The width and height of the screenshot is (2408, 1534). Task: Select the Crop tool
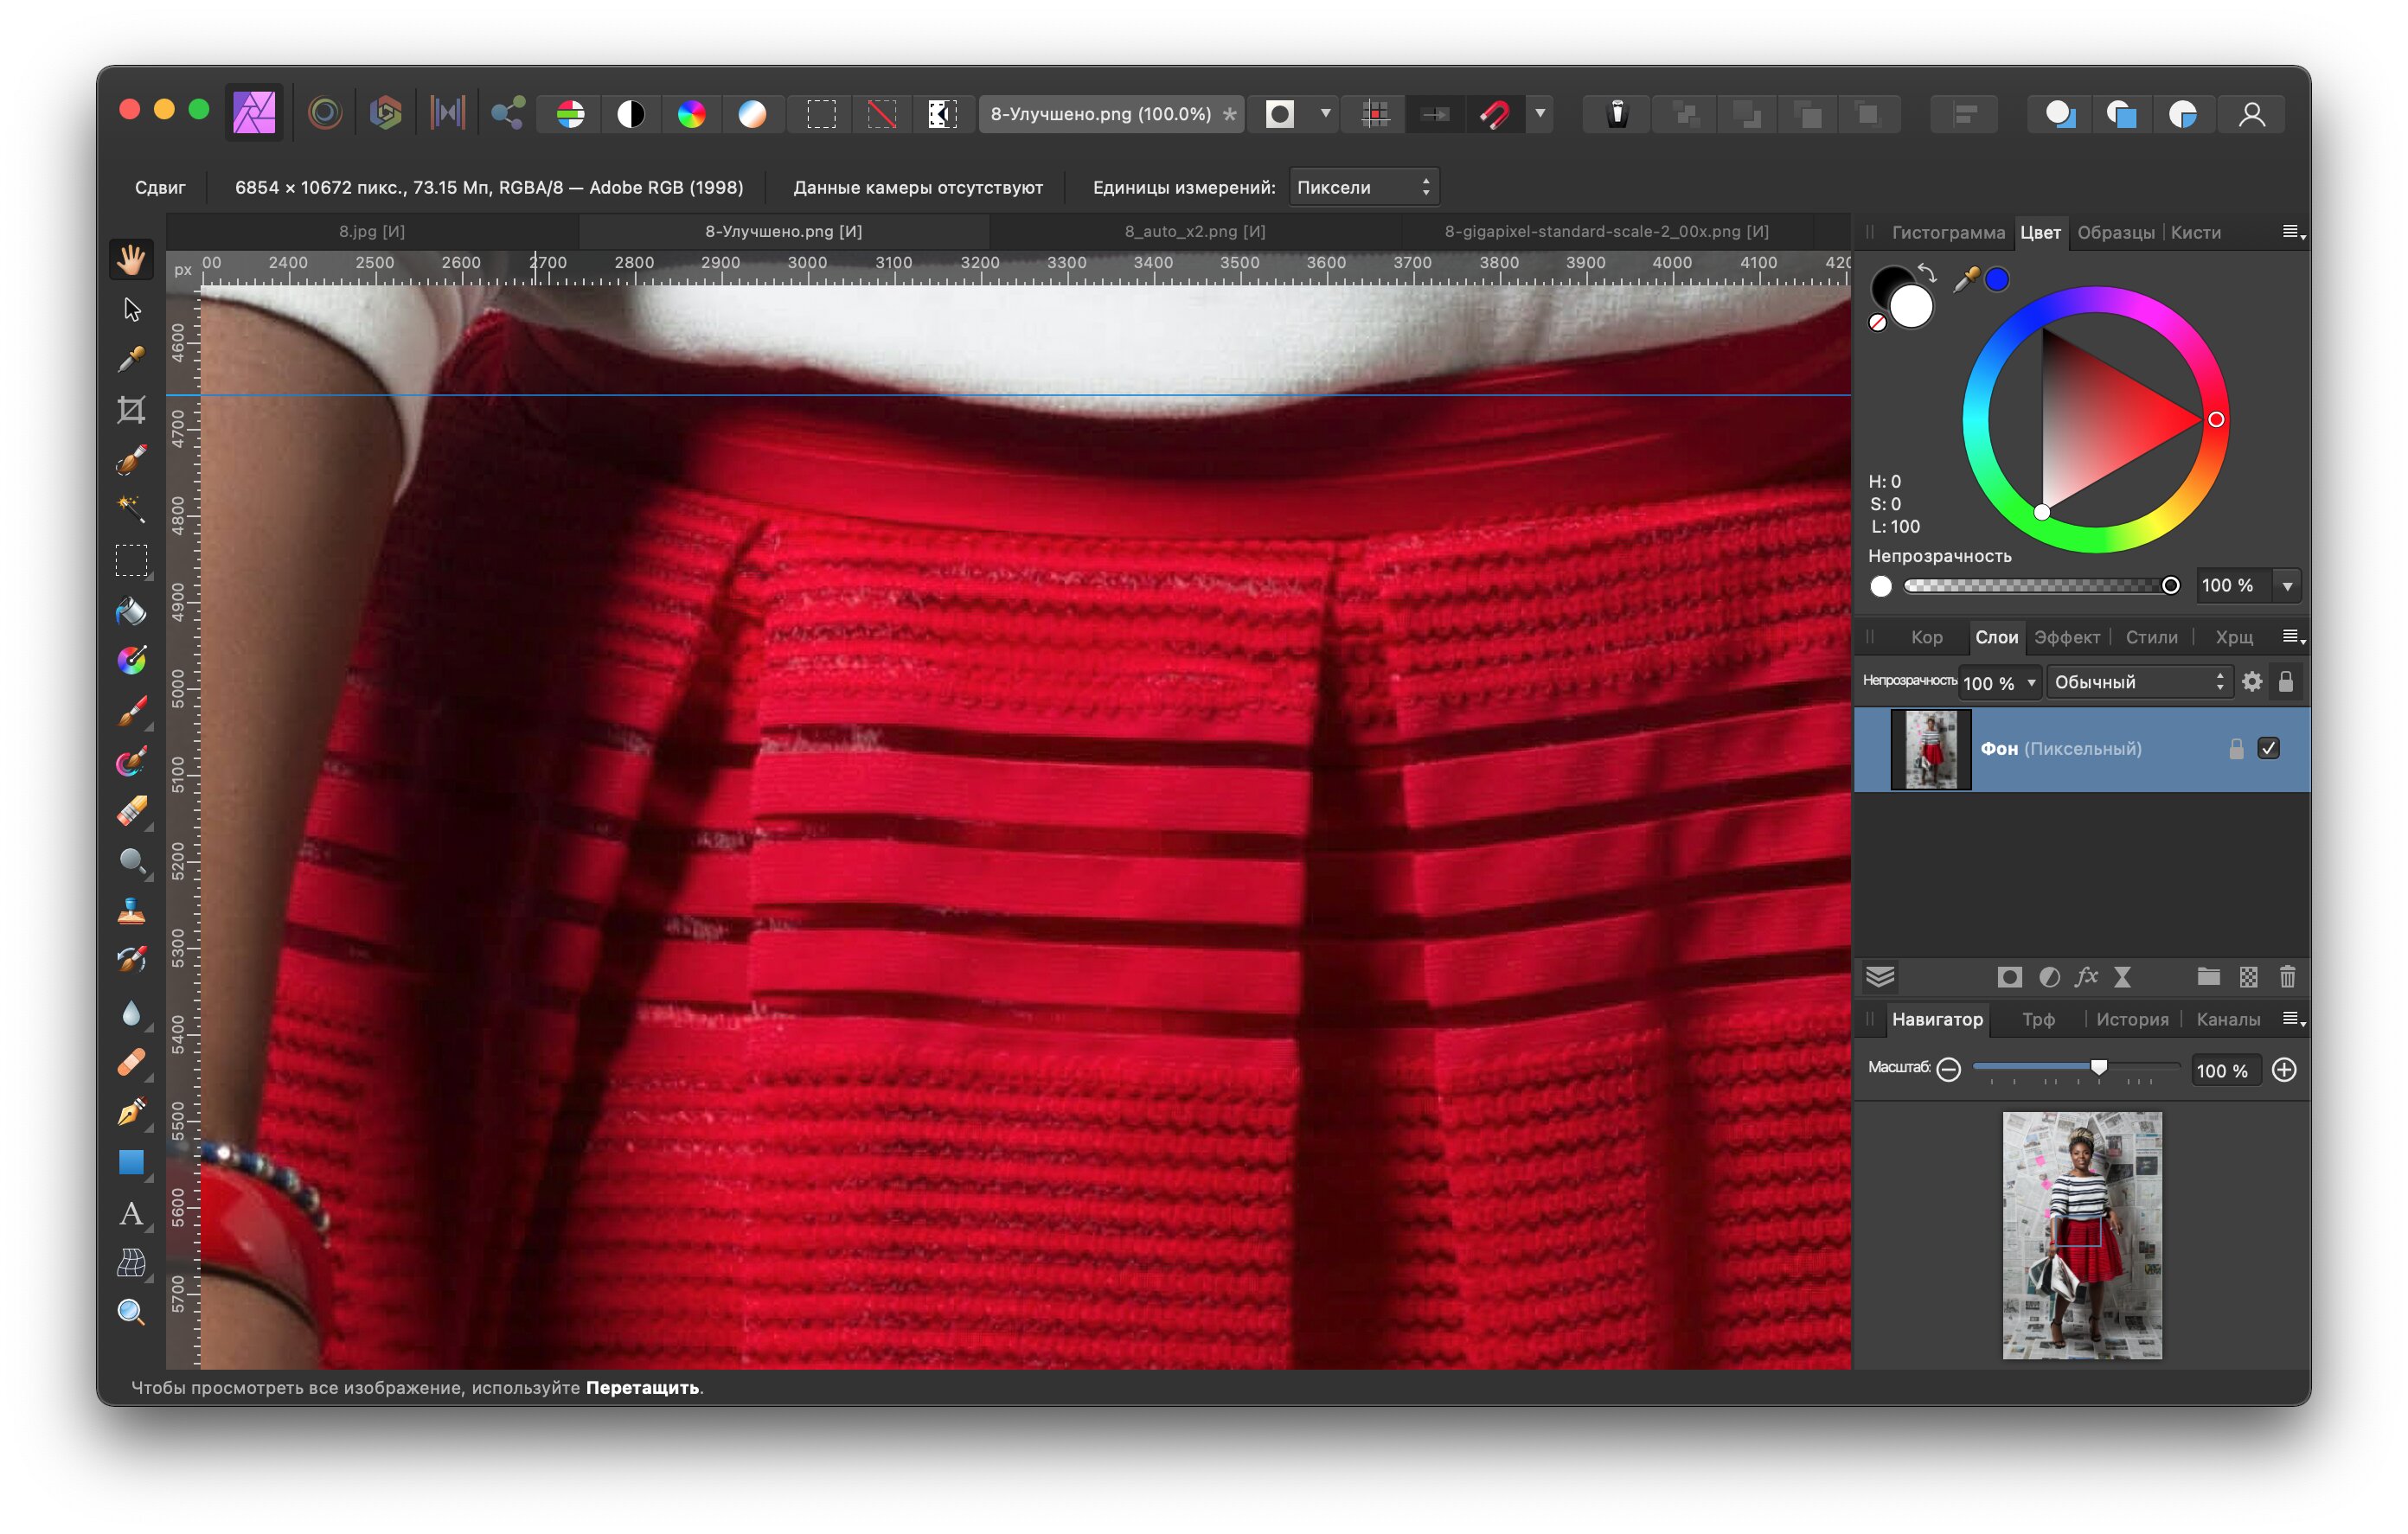pos(131,410)
